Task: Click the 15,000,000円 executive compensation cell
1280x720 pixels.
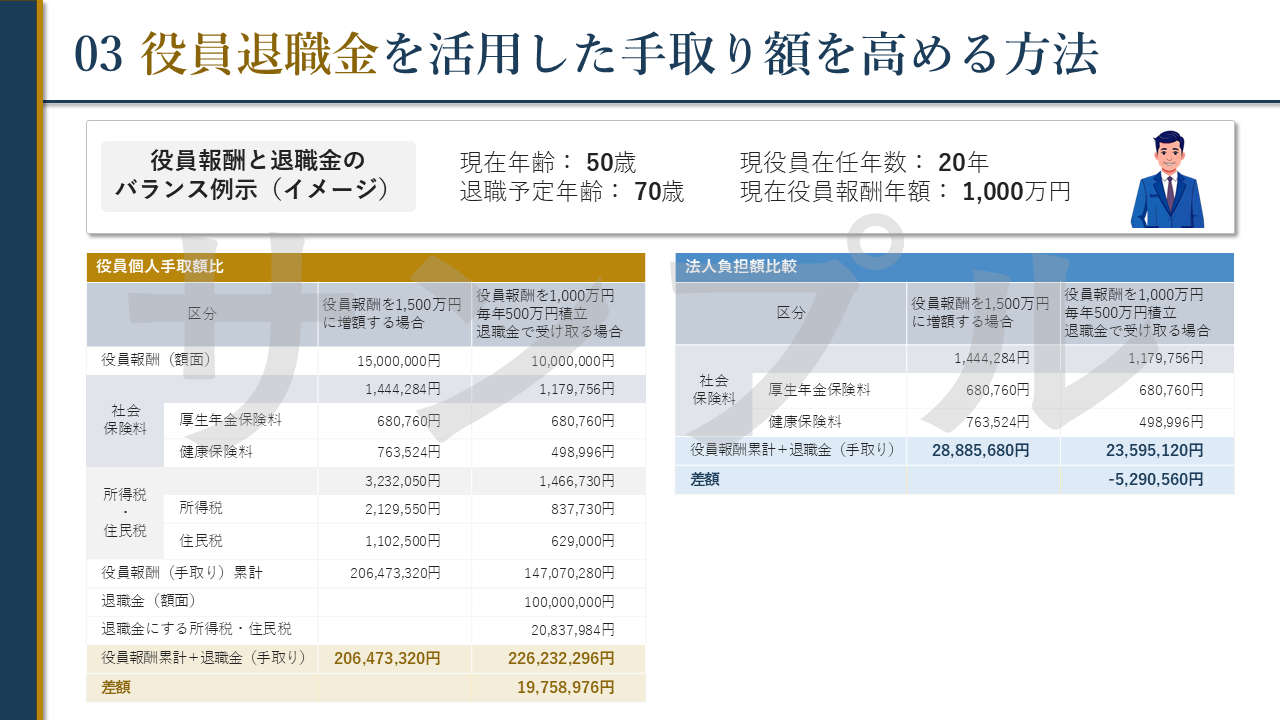Action: (399, 361)
